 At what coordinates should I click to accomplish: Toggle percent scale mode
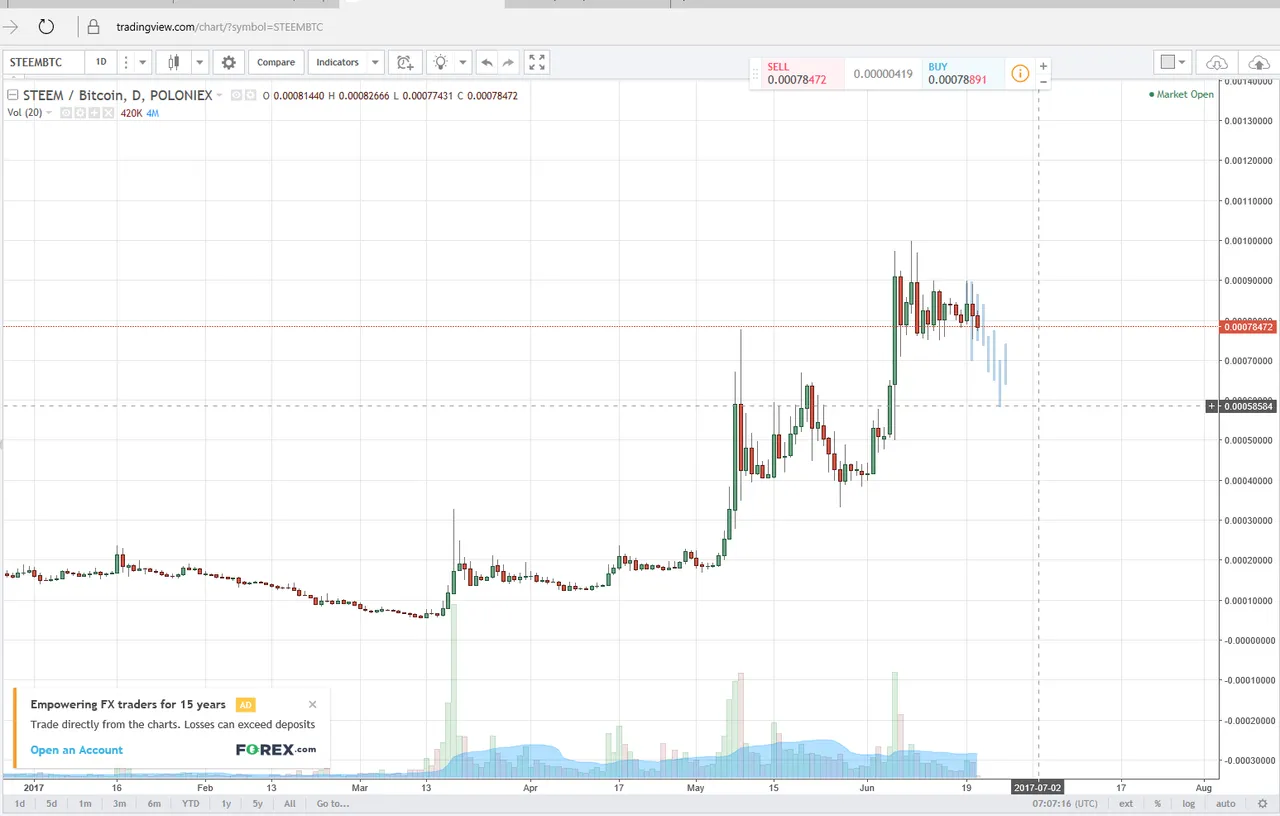(x=1157, y=803)
